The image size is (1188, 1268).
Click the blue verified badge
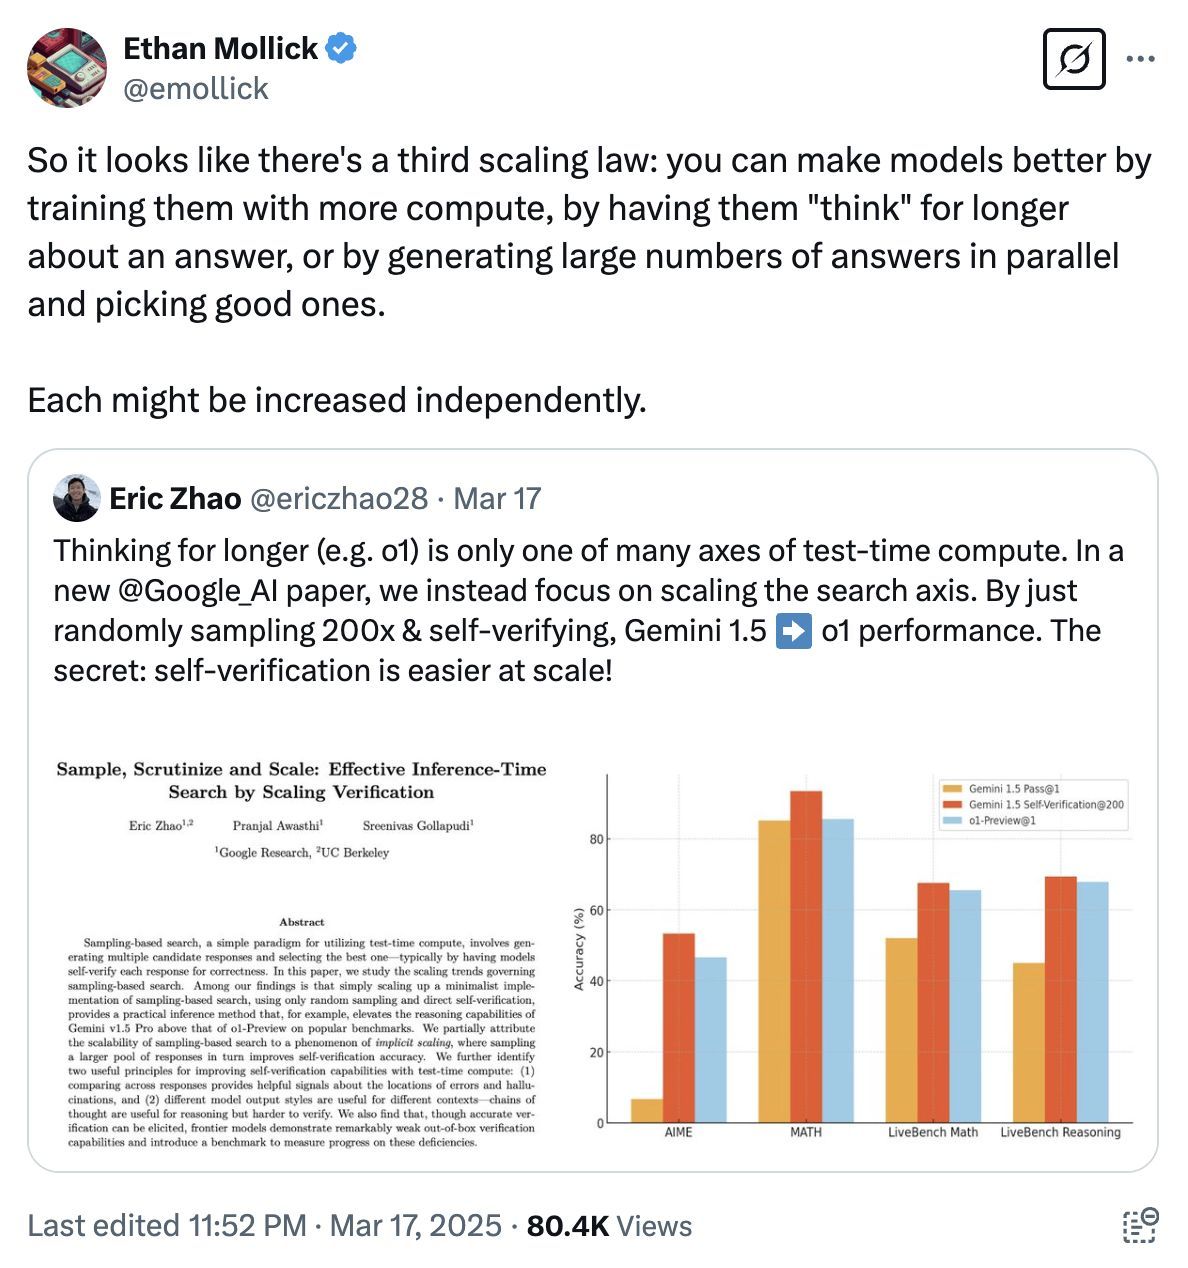pos(342,48)
